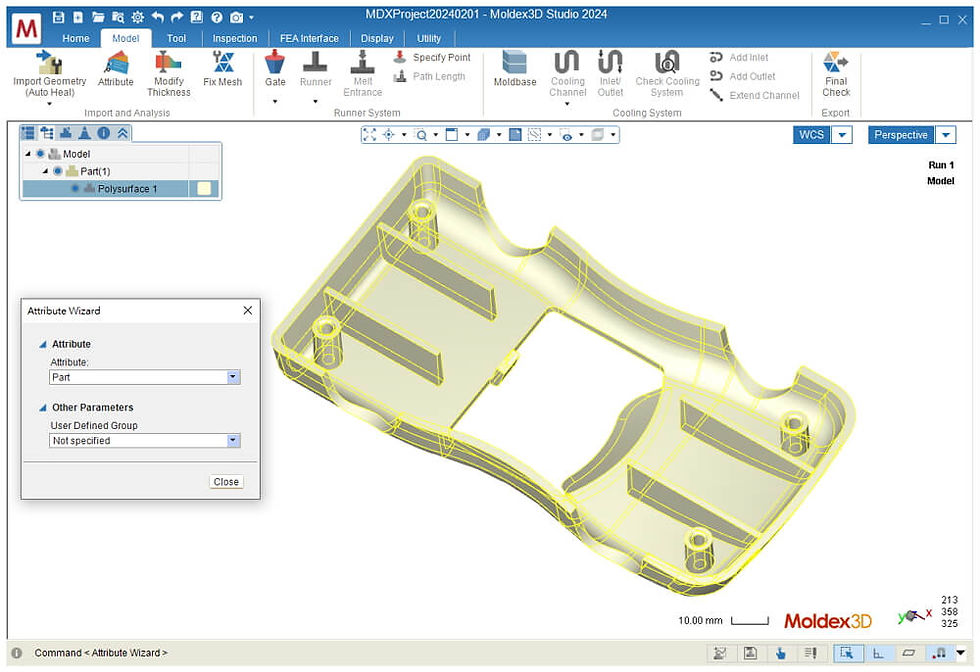Toggle the selection-box mode in status bar
This screenshot has height=672, width=980.
point(848,653)
